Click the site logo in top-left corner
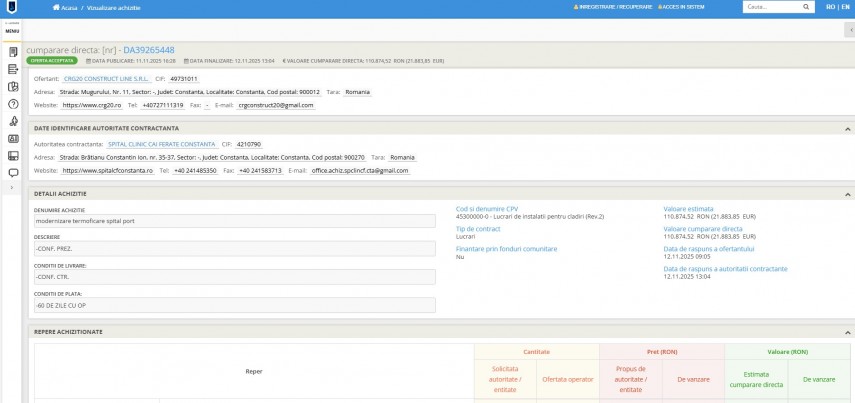 pos(12,8)
